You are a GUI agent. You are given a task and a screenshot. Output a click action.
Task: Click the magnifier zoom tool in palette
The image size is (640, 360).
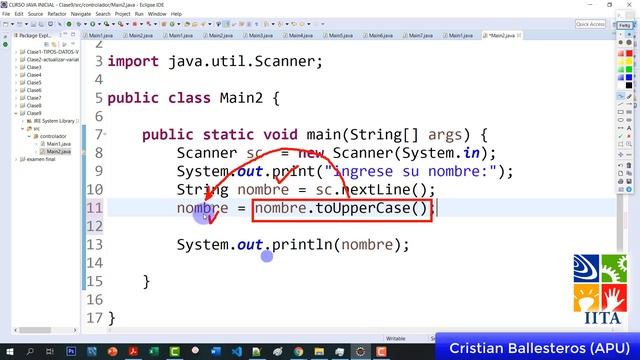[x=629, y=144]
